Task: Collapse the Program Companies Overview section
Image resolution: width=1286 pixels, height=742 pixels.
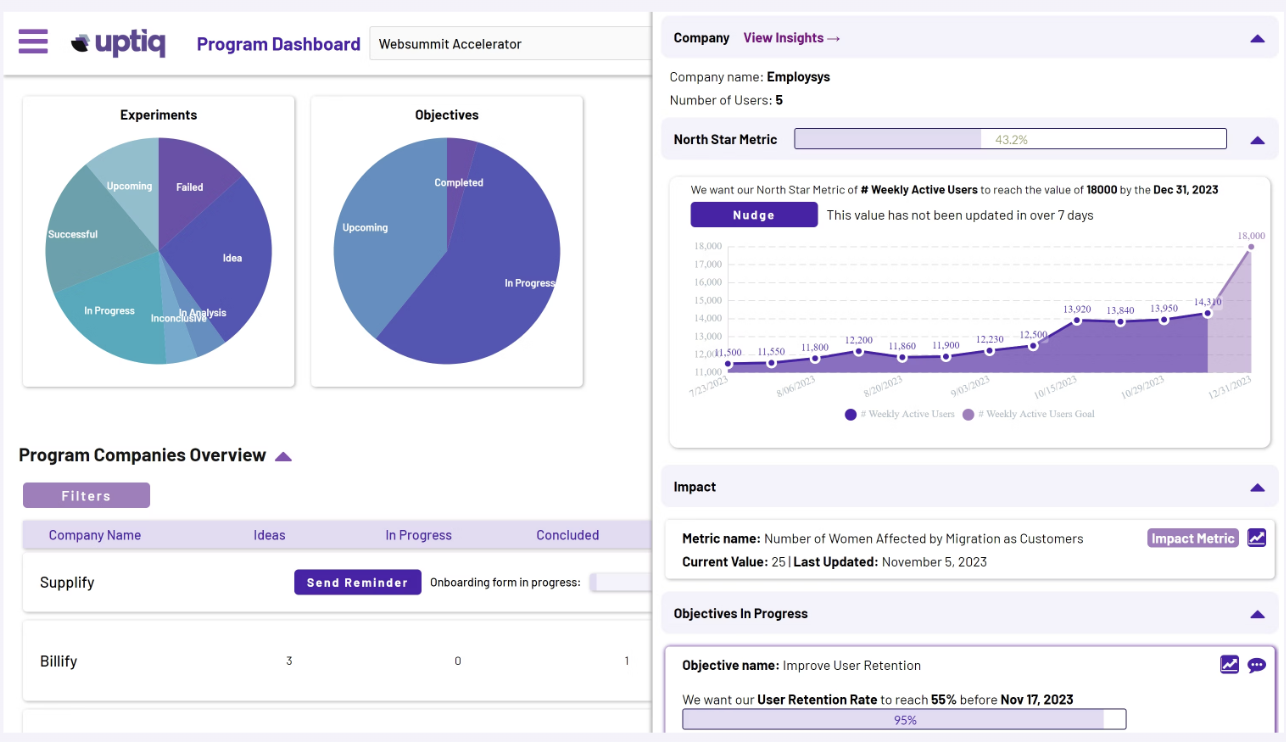Action: [x=282, y=455]
